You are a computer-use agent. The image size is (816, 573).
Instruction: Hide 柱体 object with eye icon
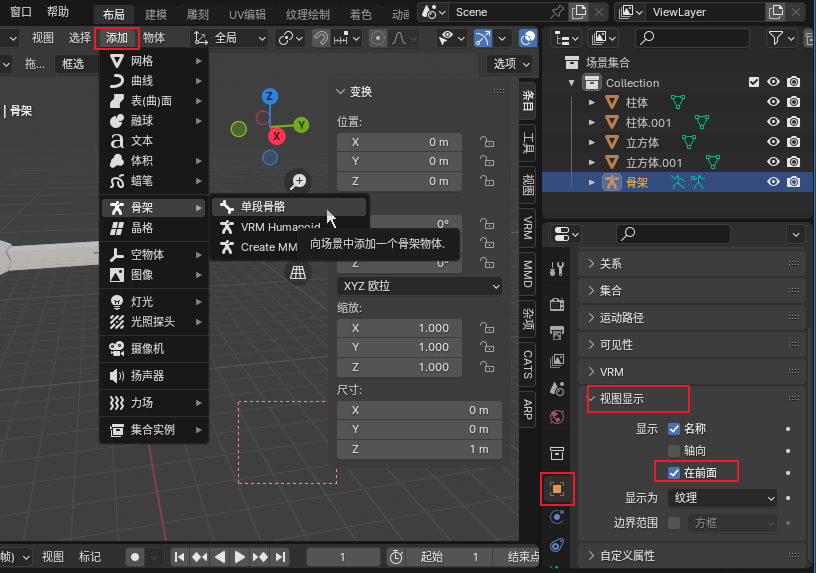click(x=773, y=102)
